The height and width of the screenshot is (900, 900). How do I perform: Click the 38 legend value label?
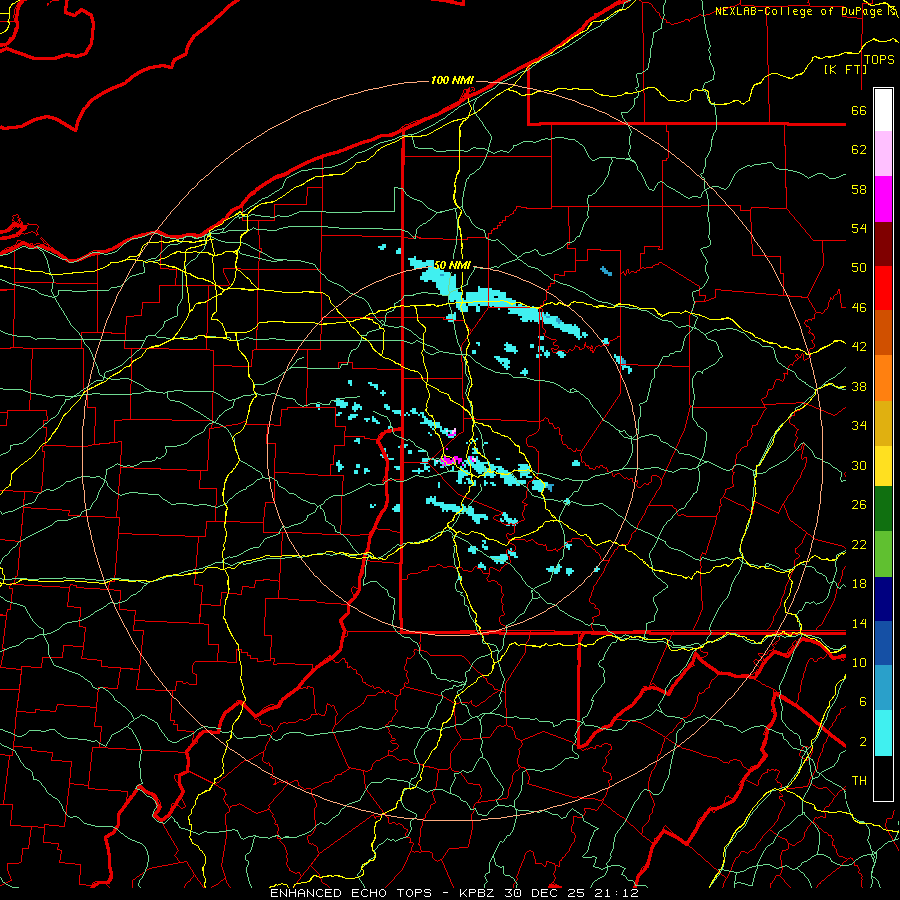click(859, 386)
